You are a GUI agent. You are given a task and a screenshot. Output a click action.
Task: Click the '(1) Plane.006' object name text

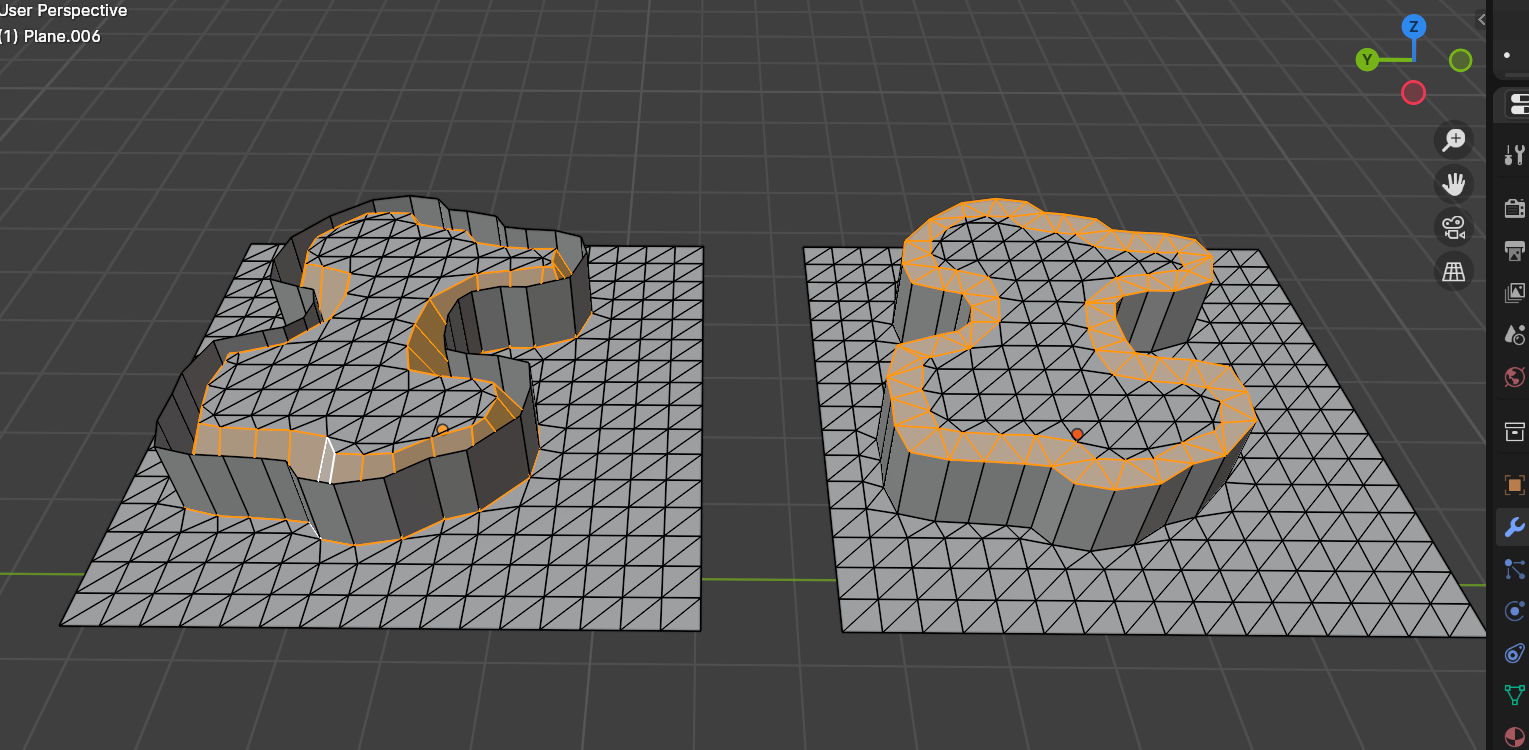50,37
